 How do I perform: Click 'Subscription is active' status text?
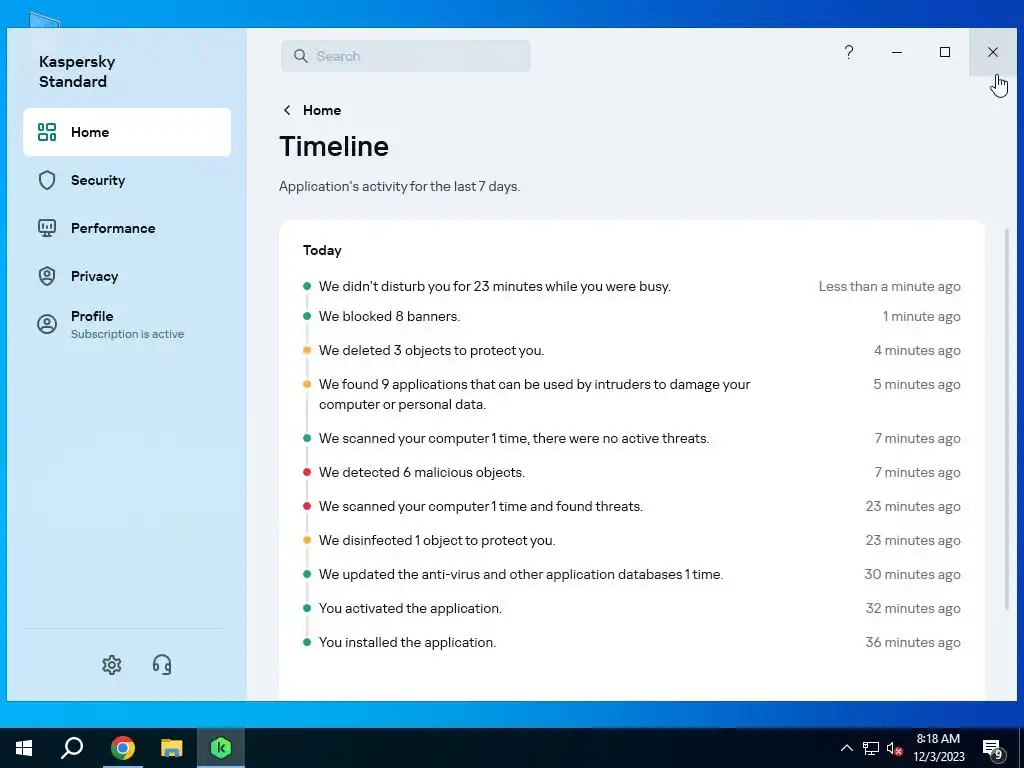point(127,334)
